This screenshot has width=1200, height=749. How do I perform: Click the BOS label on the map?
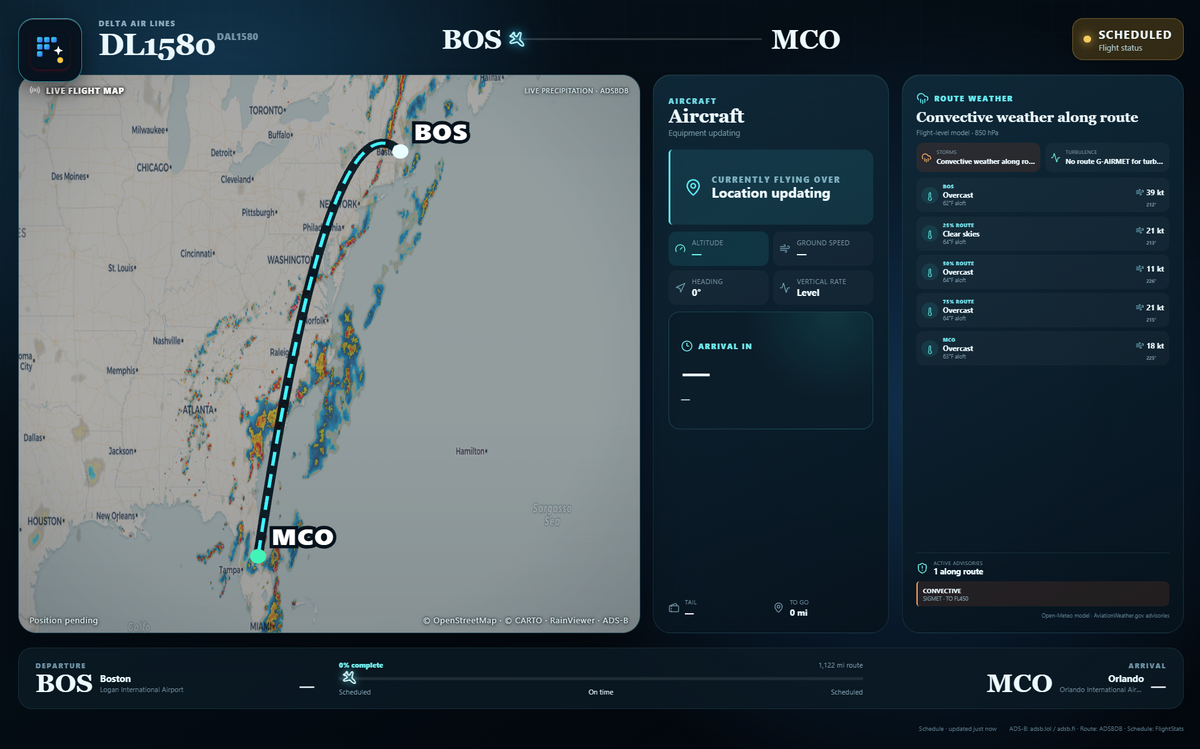(440, 132)
